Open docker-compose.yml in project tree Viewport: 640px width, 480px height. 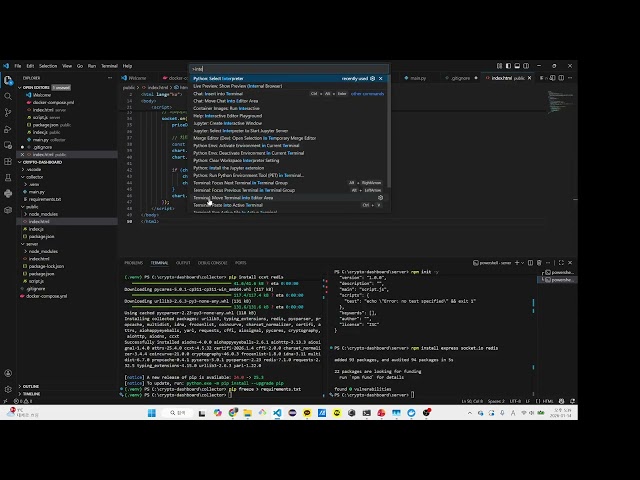(46, 296)
